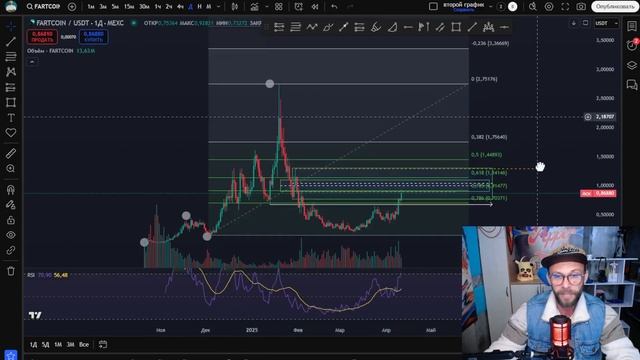Viewport: 640px width, 360px height.
Task: Open the geometric shapes tools in left sidebar
Action: coord(11,102)
